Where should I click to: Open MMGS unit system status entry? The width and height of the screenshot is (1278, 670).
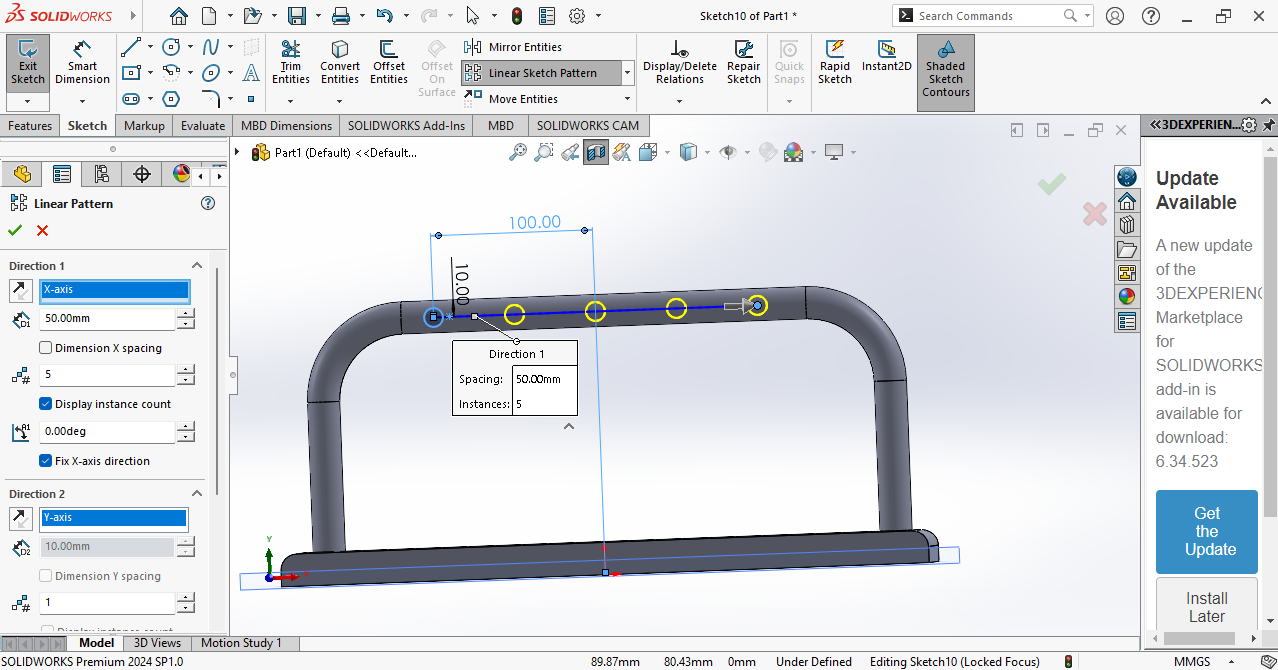(1192, 661)
